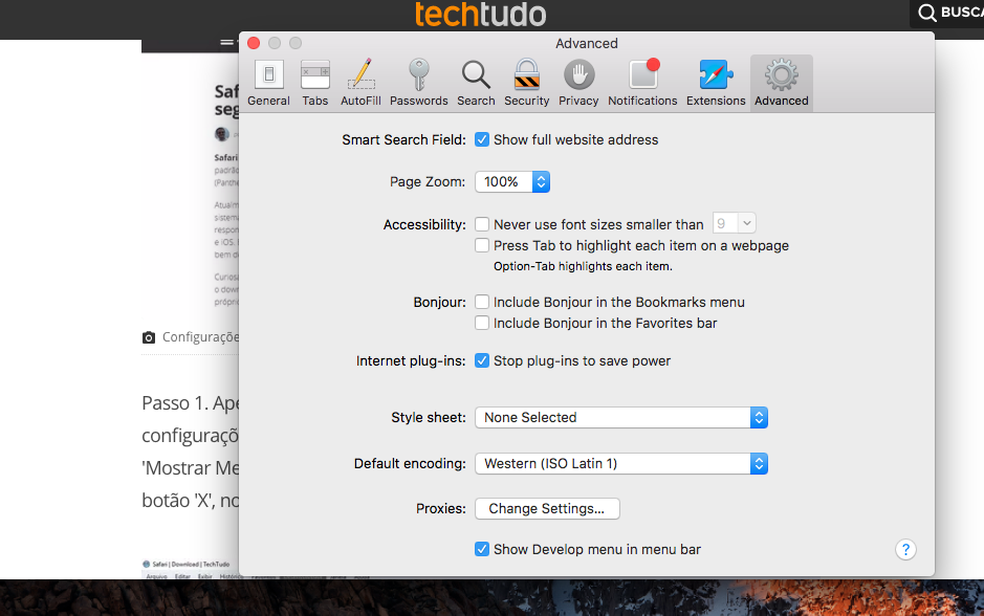Close the Advanced preferences window
The height and width of the screenshot is (616, 984).
254,43
